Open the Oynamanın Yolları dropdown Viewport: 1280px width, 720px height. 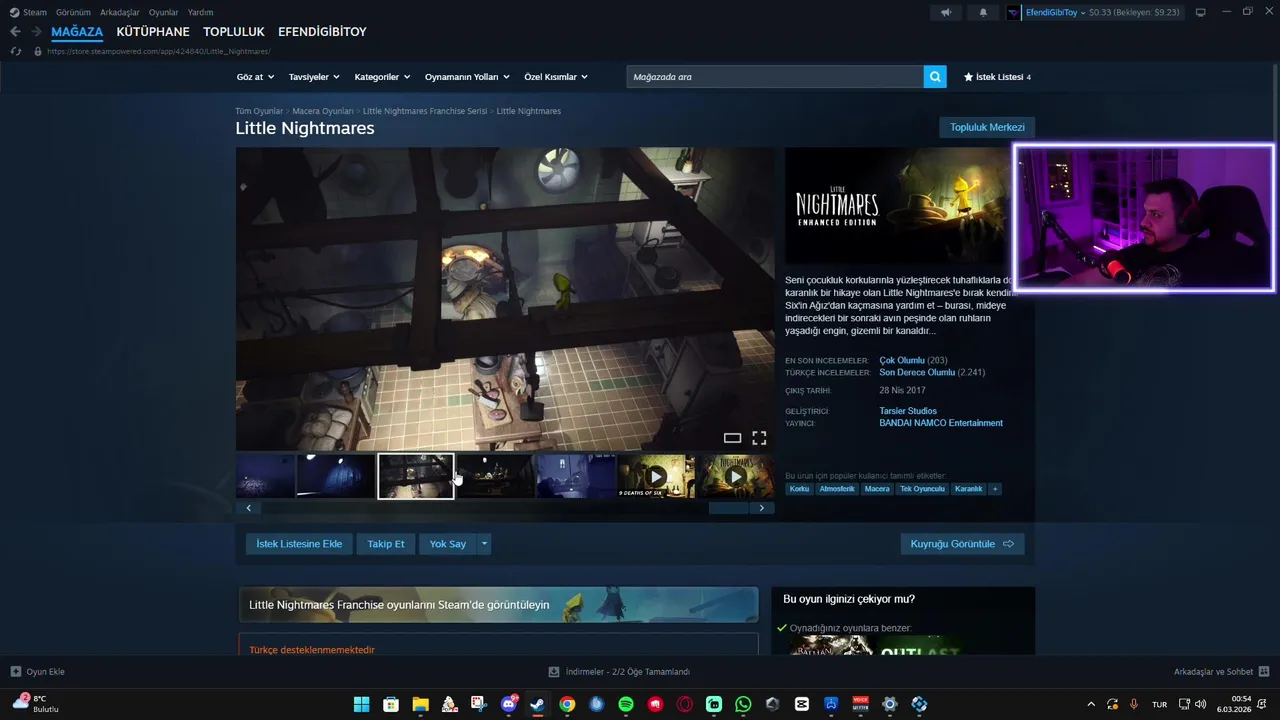pyautogui.click(x=467, y=77)
